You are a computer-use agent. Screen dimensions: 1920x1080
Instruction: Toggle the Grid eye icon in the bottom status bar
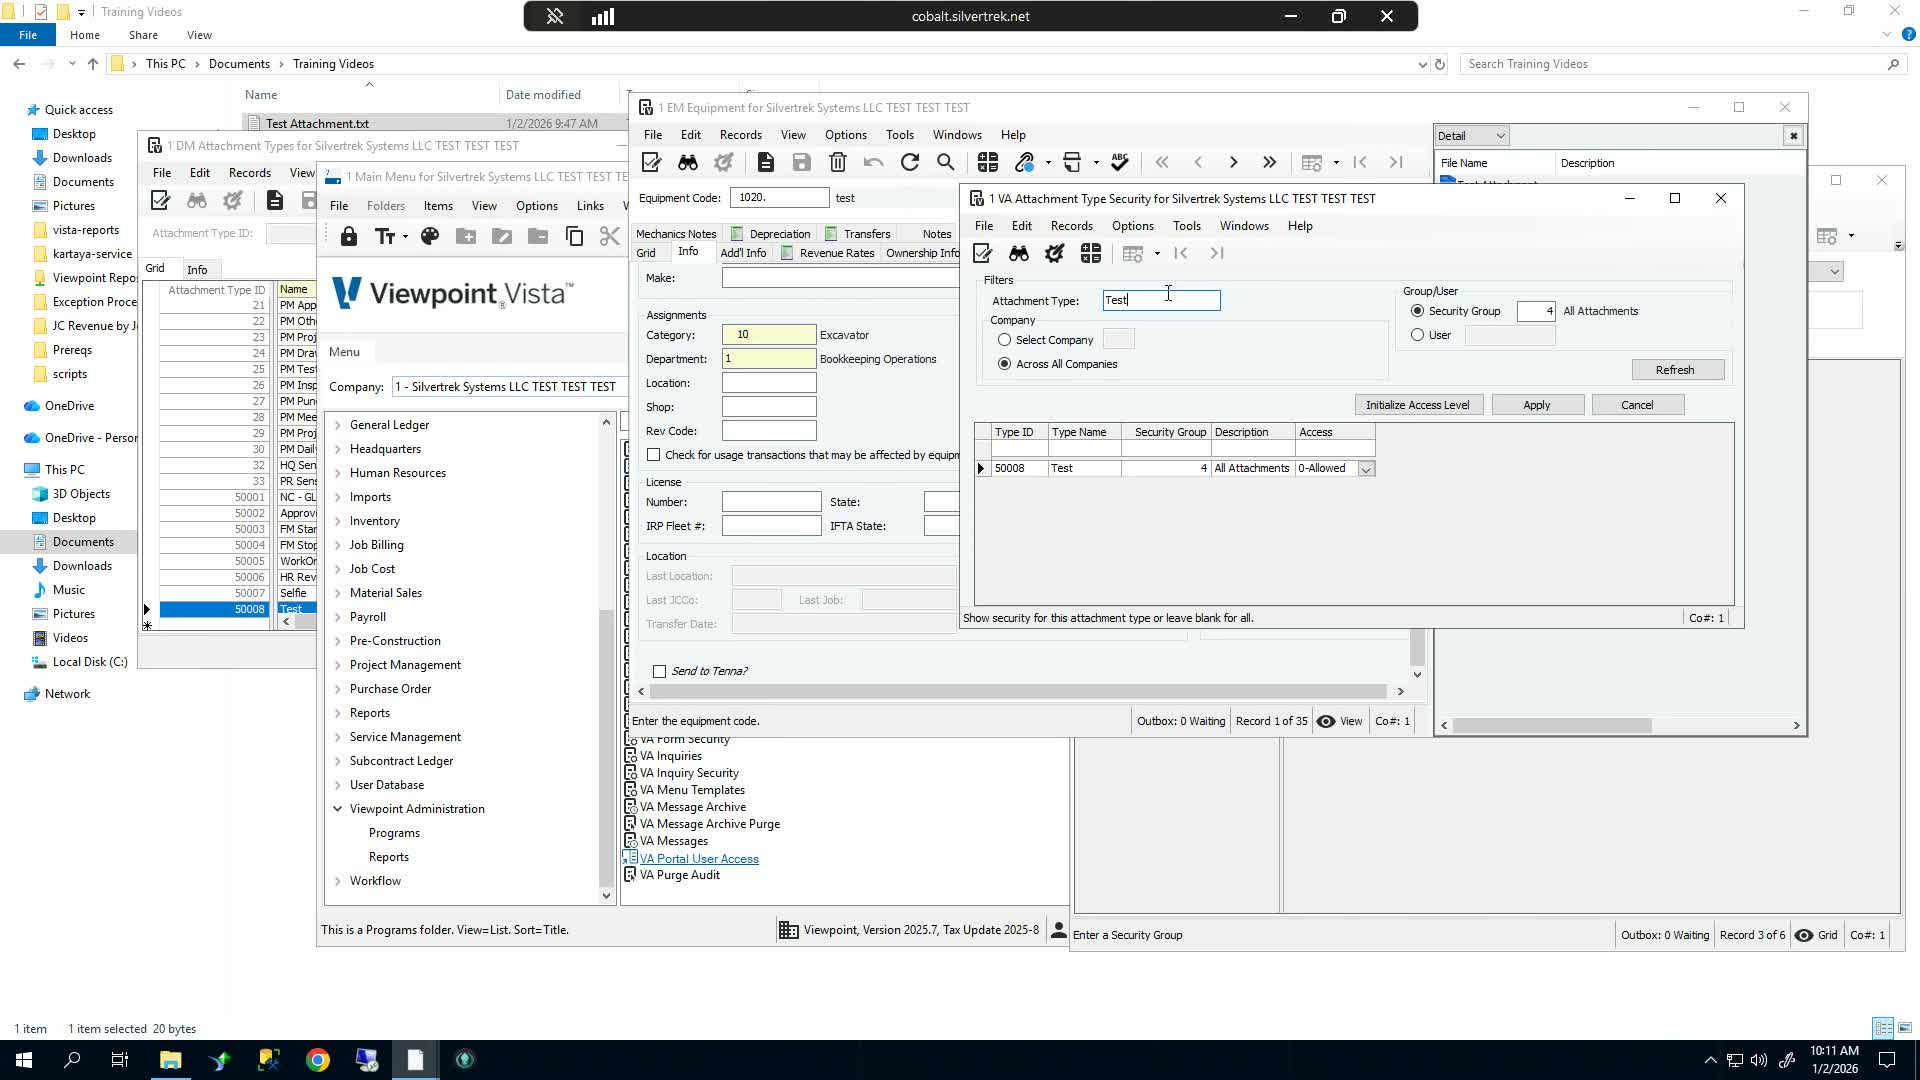click(x=1804, y=935)
